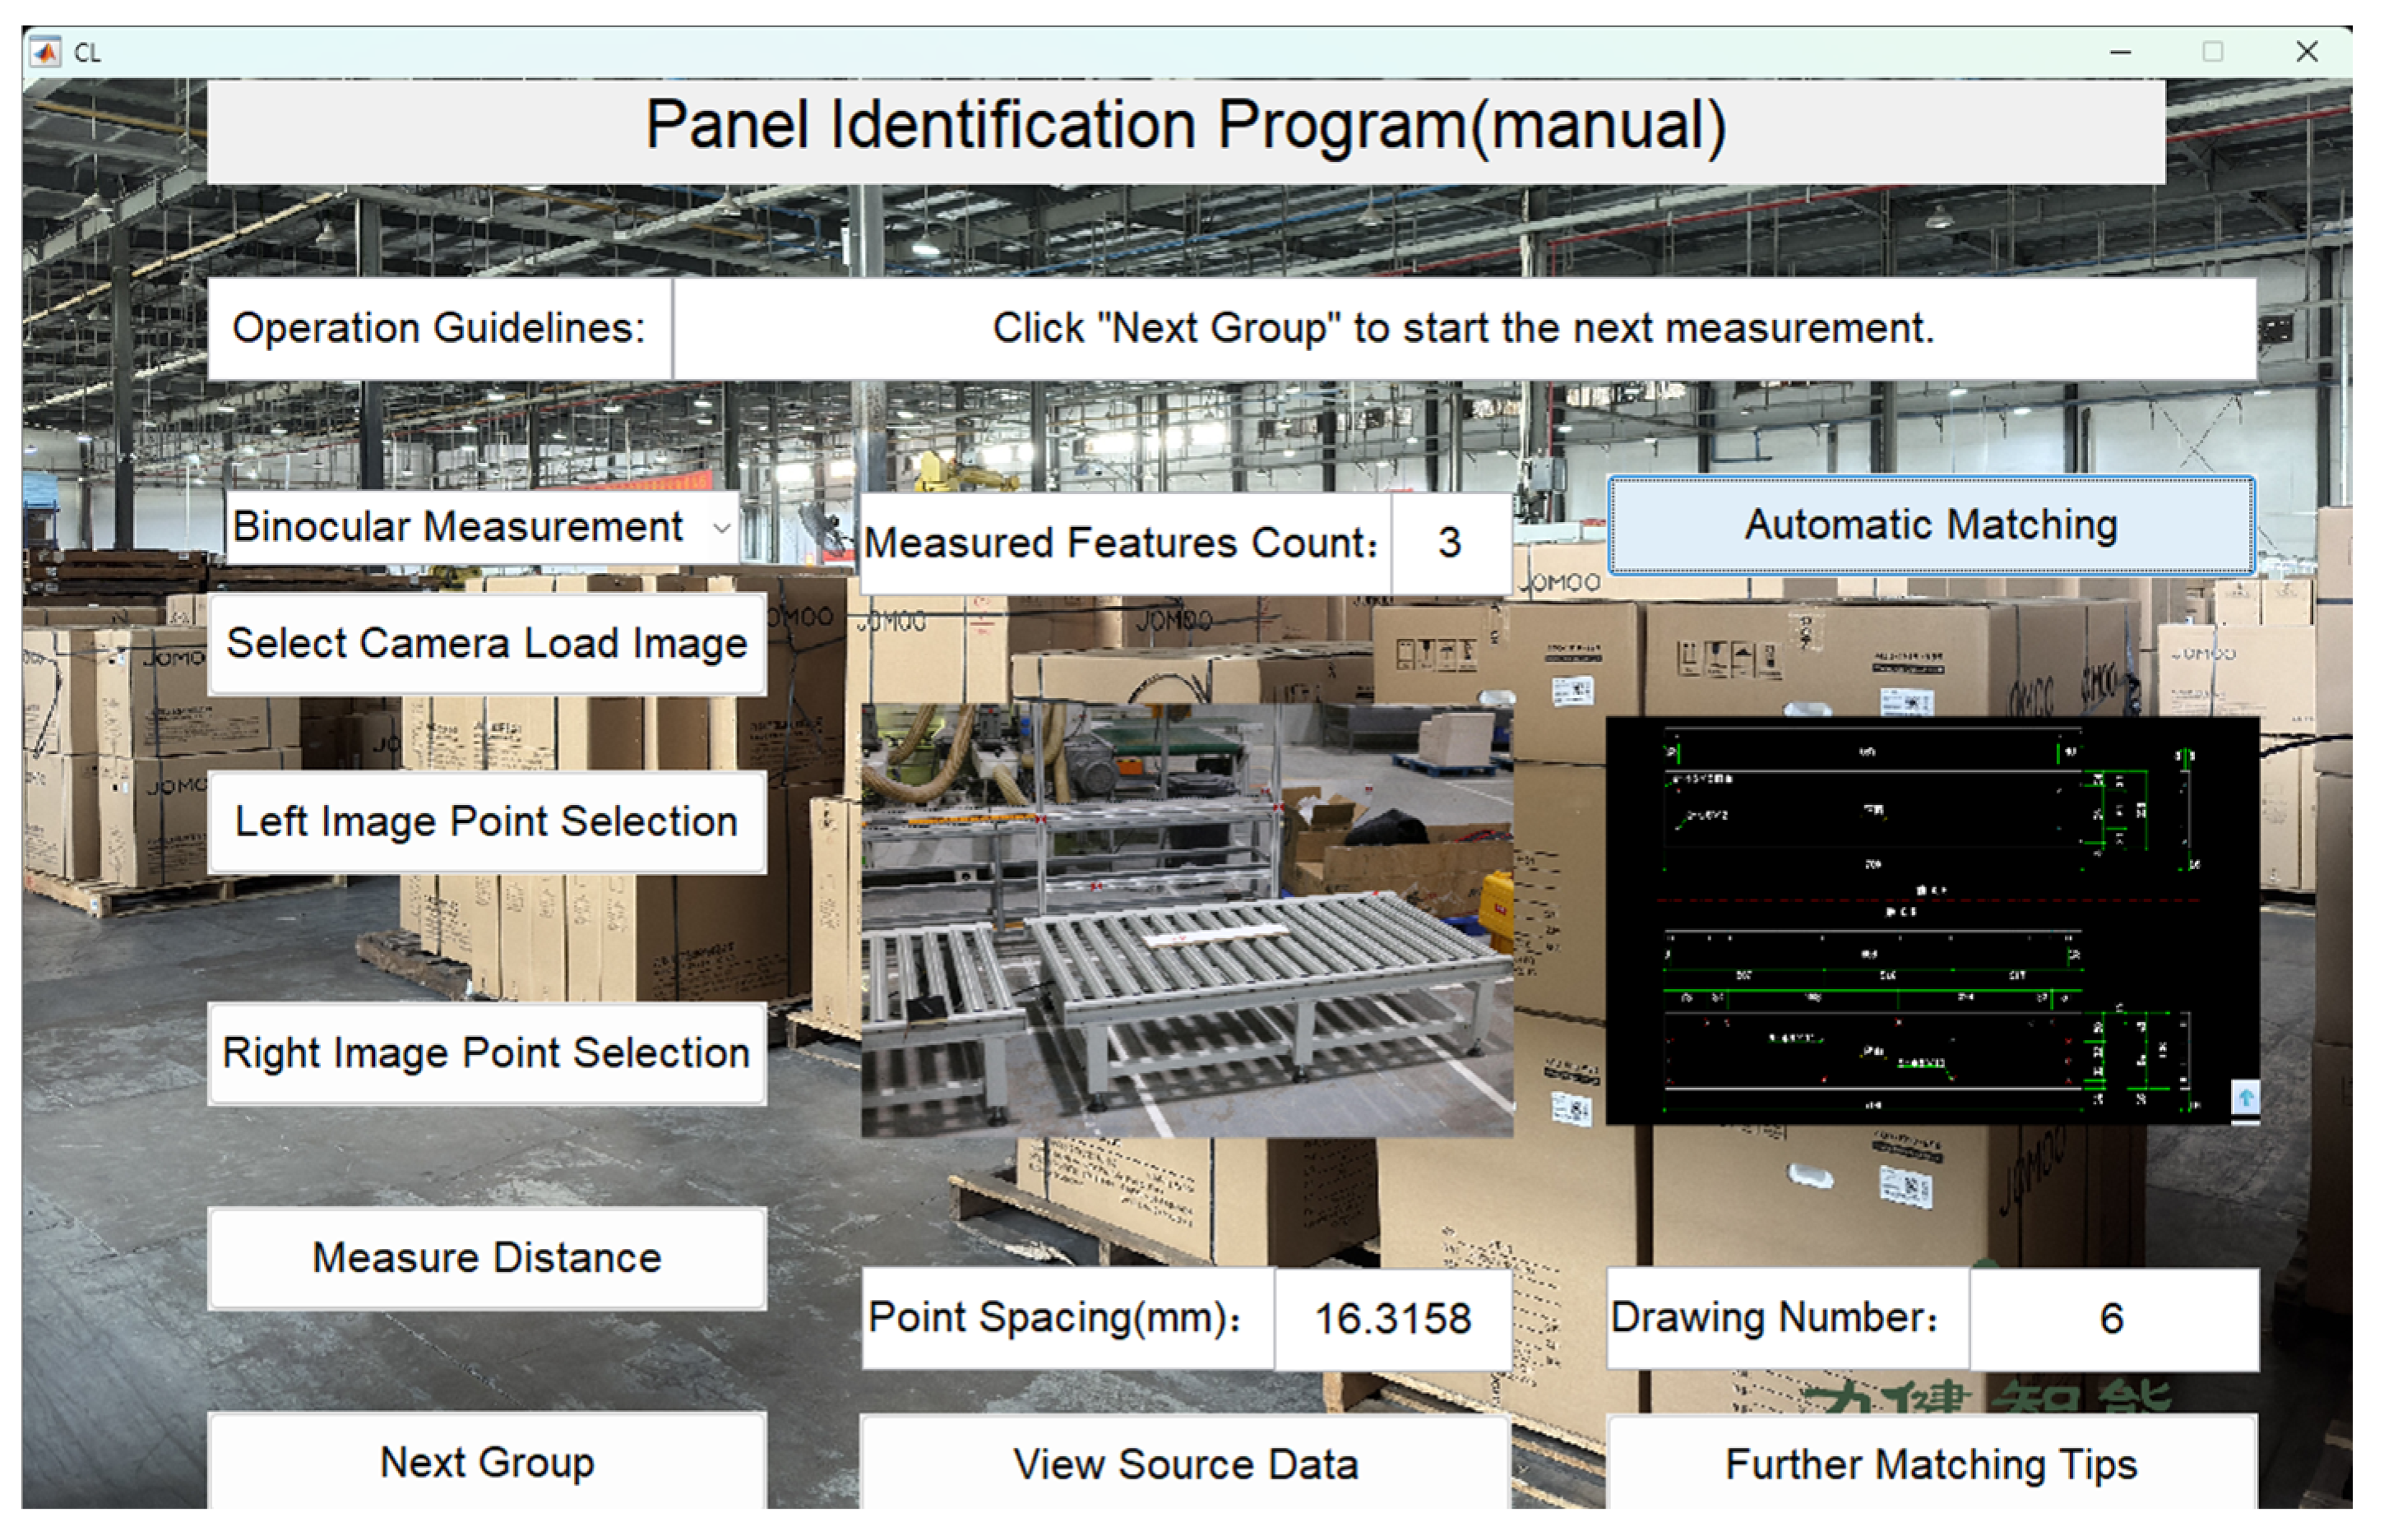Click the Operation Guidelines message text box
The height and width of the screenshot is (1540, 2384).
coord(1463,328)
